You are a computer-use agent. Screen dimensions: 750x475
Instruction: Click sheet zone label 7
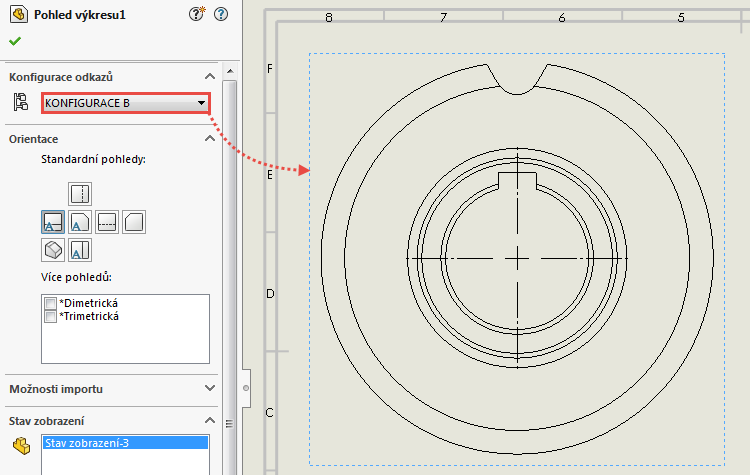443,18
